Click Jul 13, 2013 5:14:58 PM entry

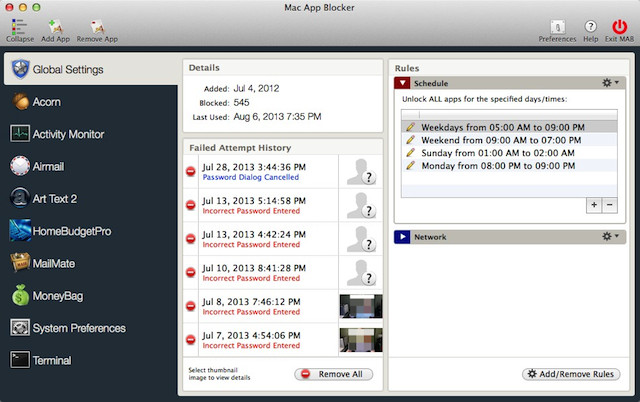254,200
